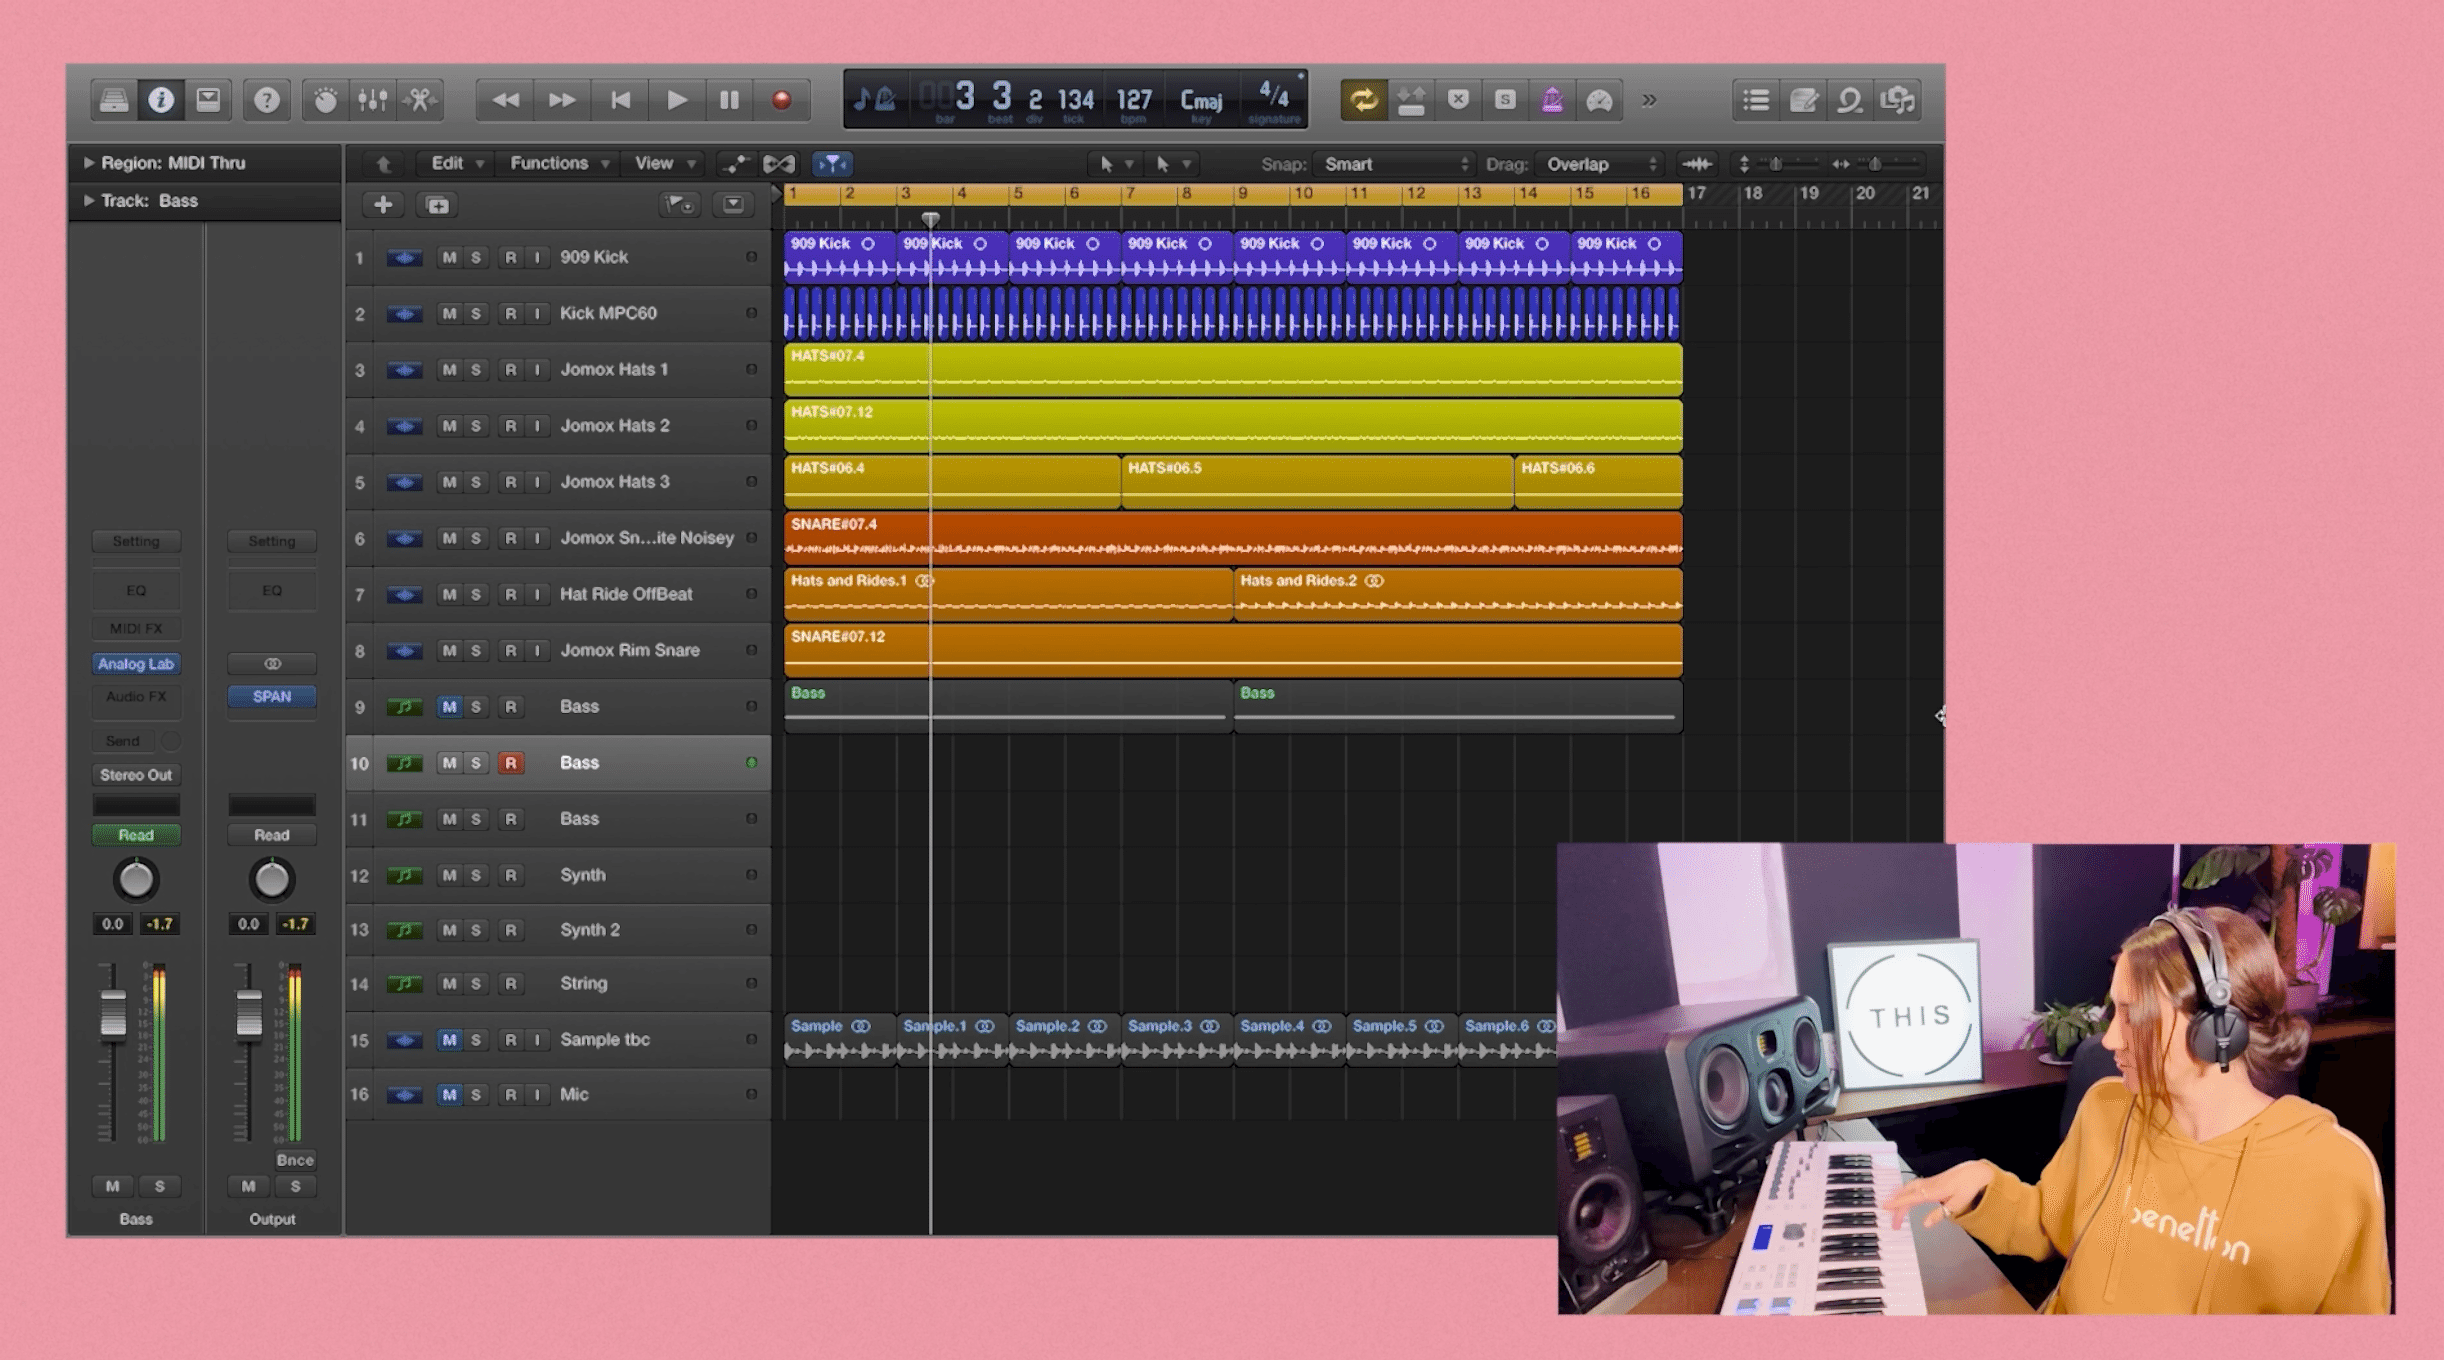Image resolution: width=2444 pixels, height=1360 pixels.
Task: Click the Setting button on Bass channel strip
Action: [x=136, y=541]
